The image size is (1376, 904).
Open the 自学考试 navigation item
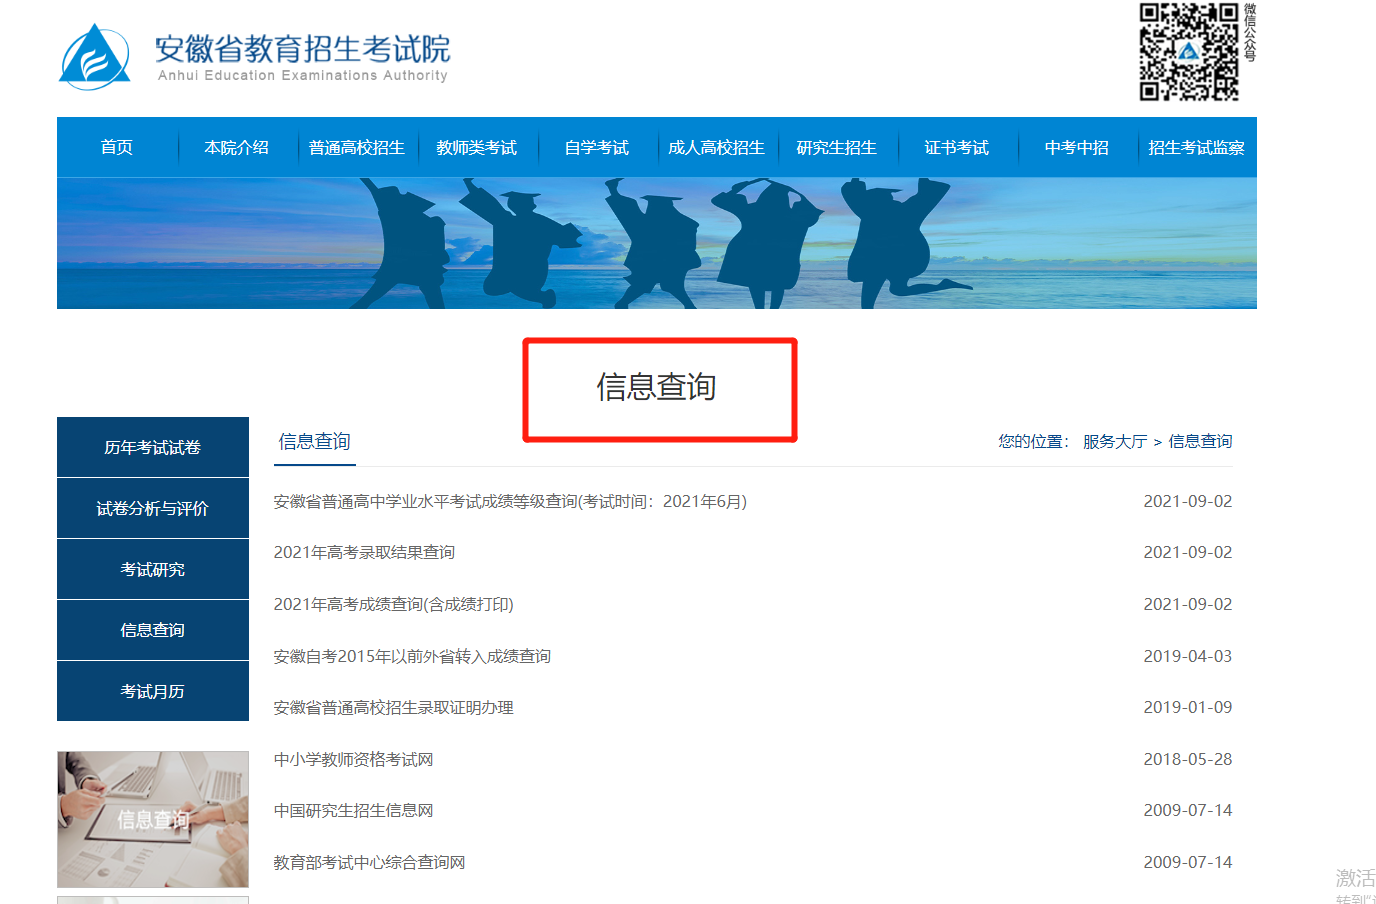(597, 148)
